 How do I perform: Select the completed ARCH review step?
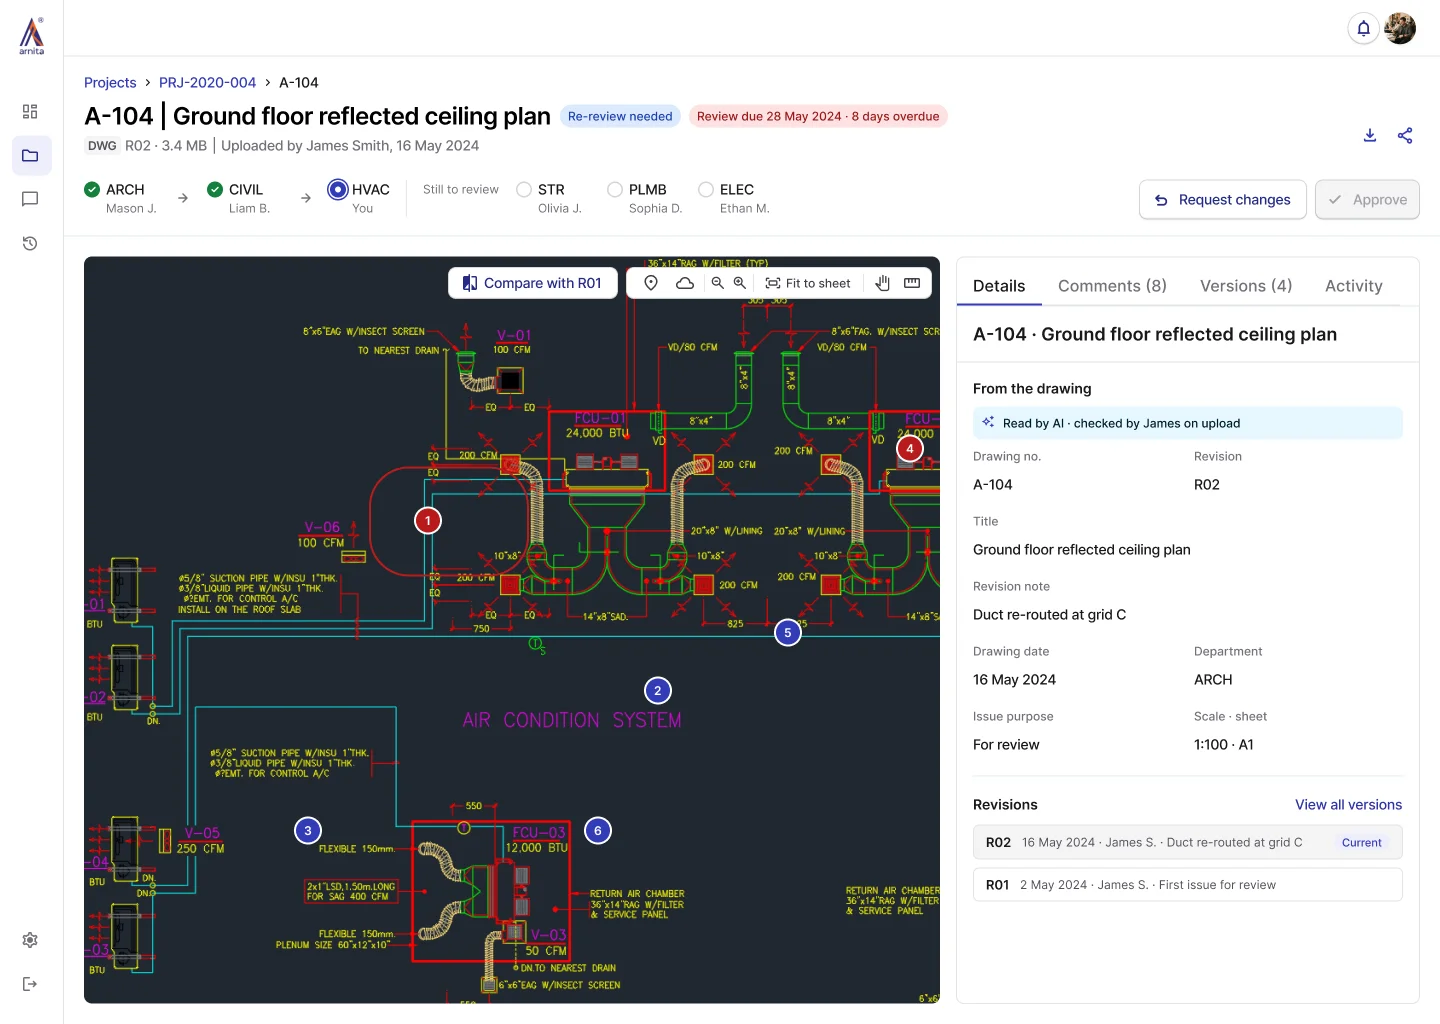click(x=121, y=198)
